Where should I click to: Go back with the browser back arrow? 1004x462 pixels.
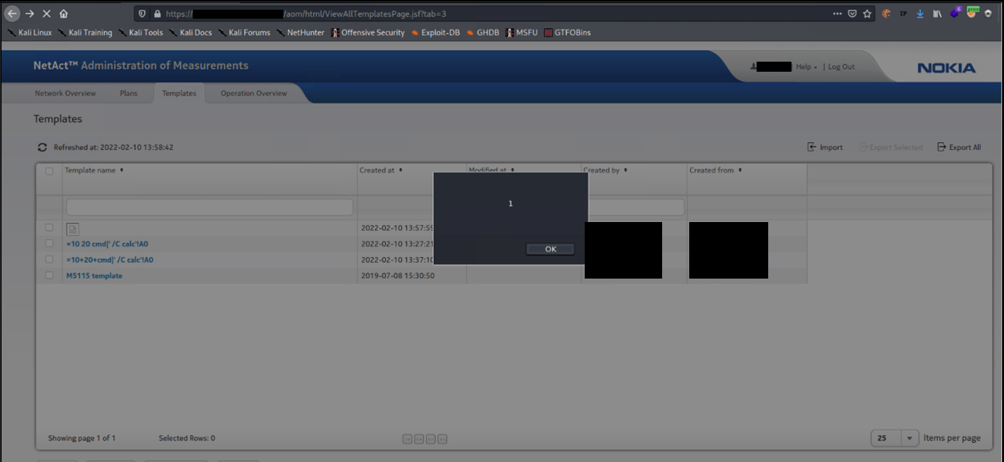(x=13, y=13)
